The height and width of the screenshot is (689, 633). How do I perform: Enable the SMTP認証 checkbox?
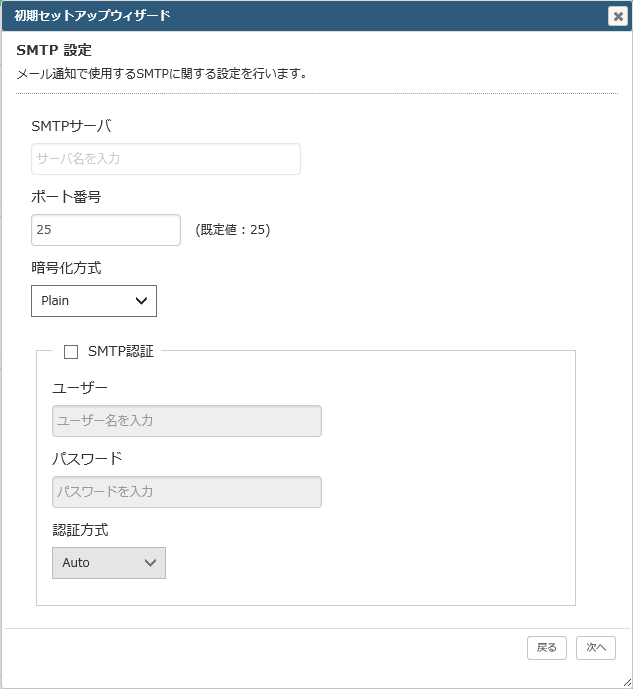pyautogui.click(x=71, y=352)
